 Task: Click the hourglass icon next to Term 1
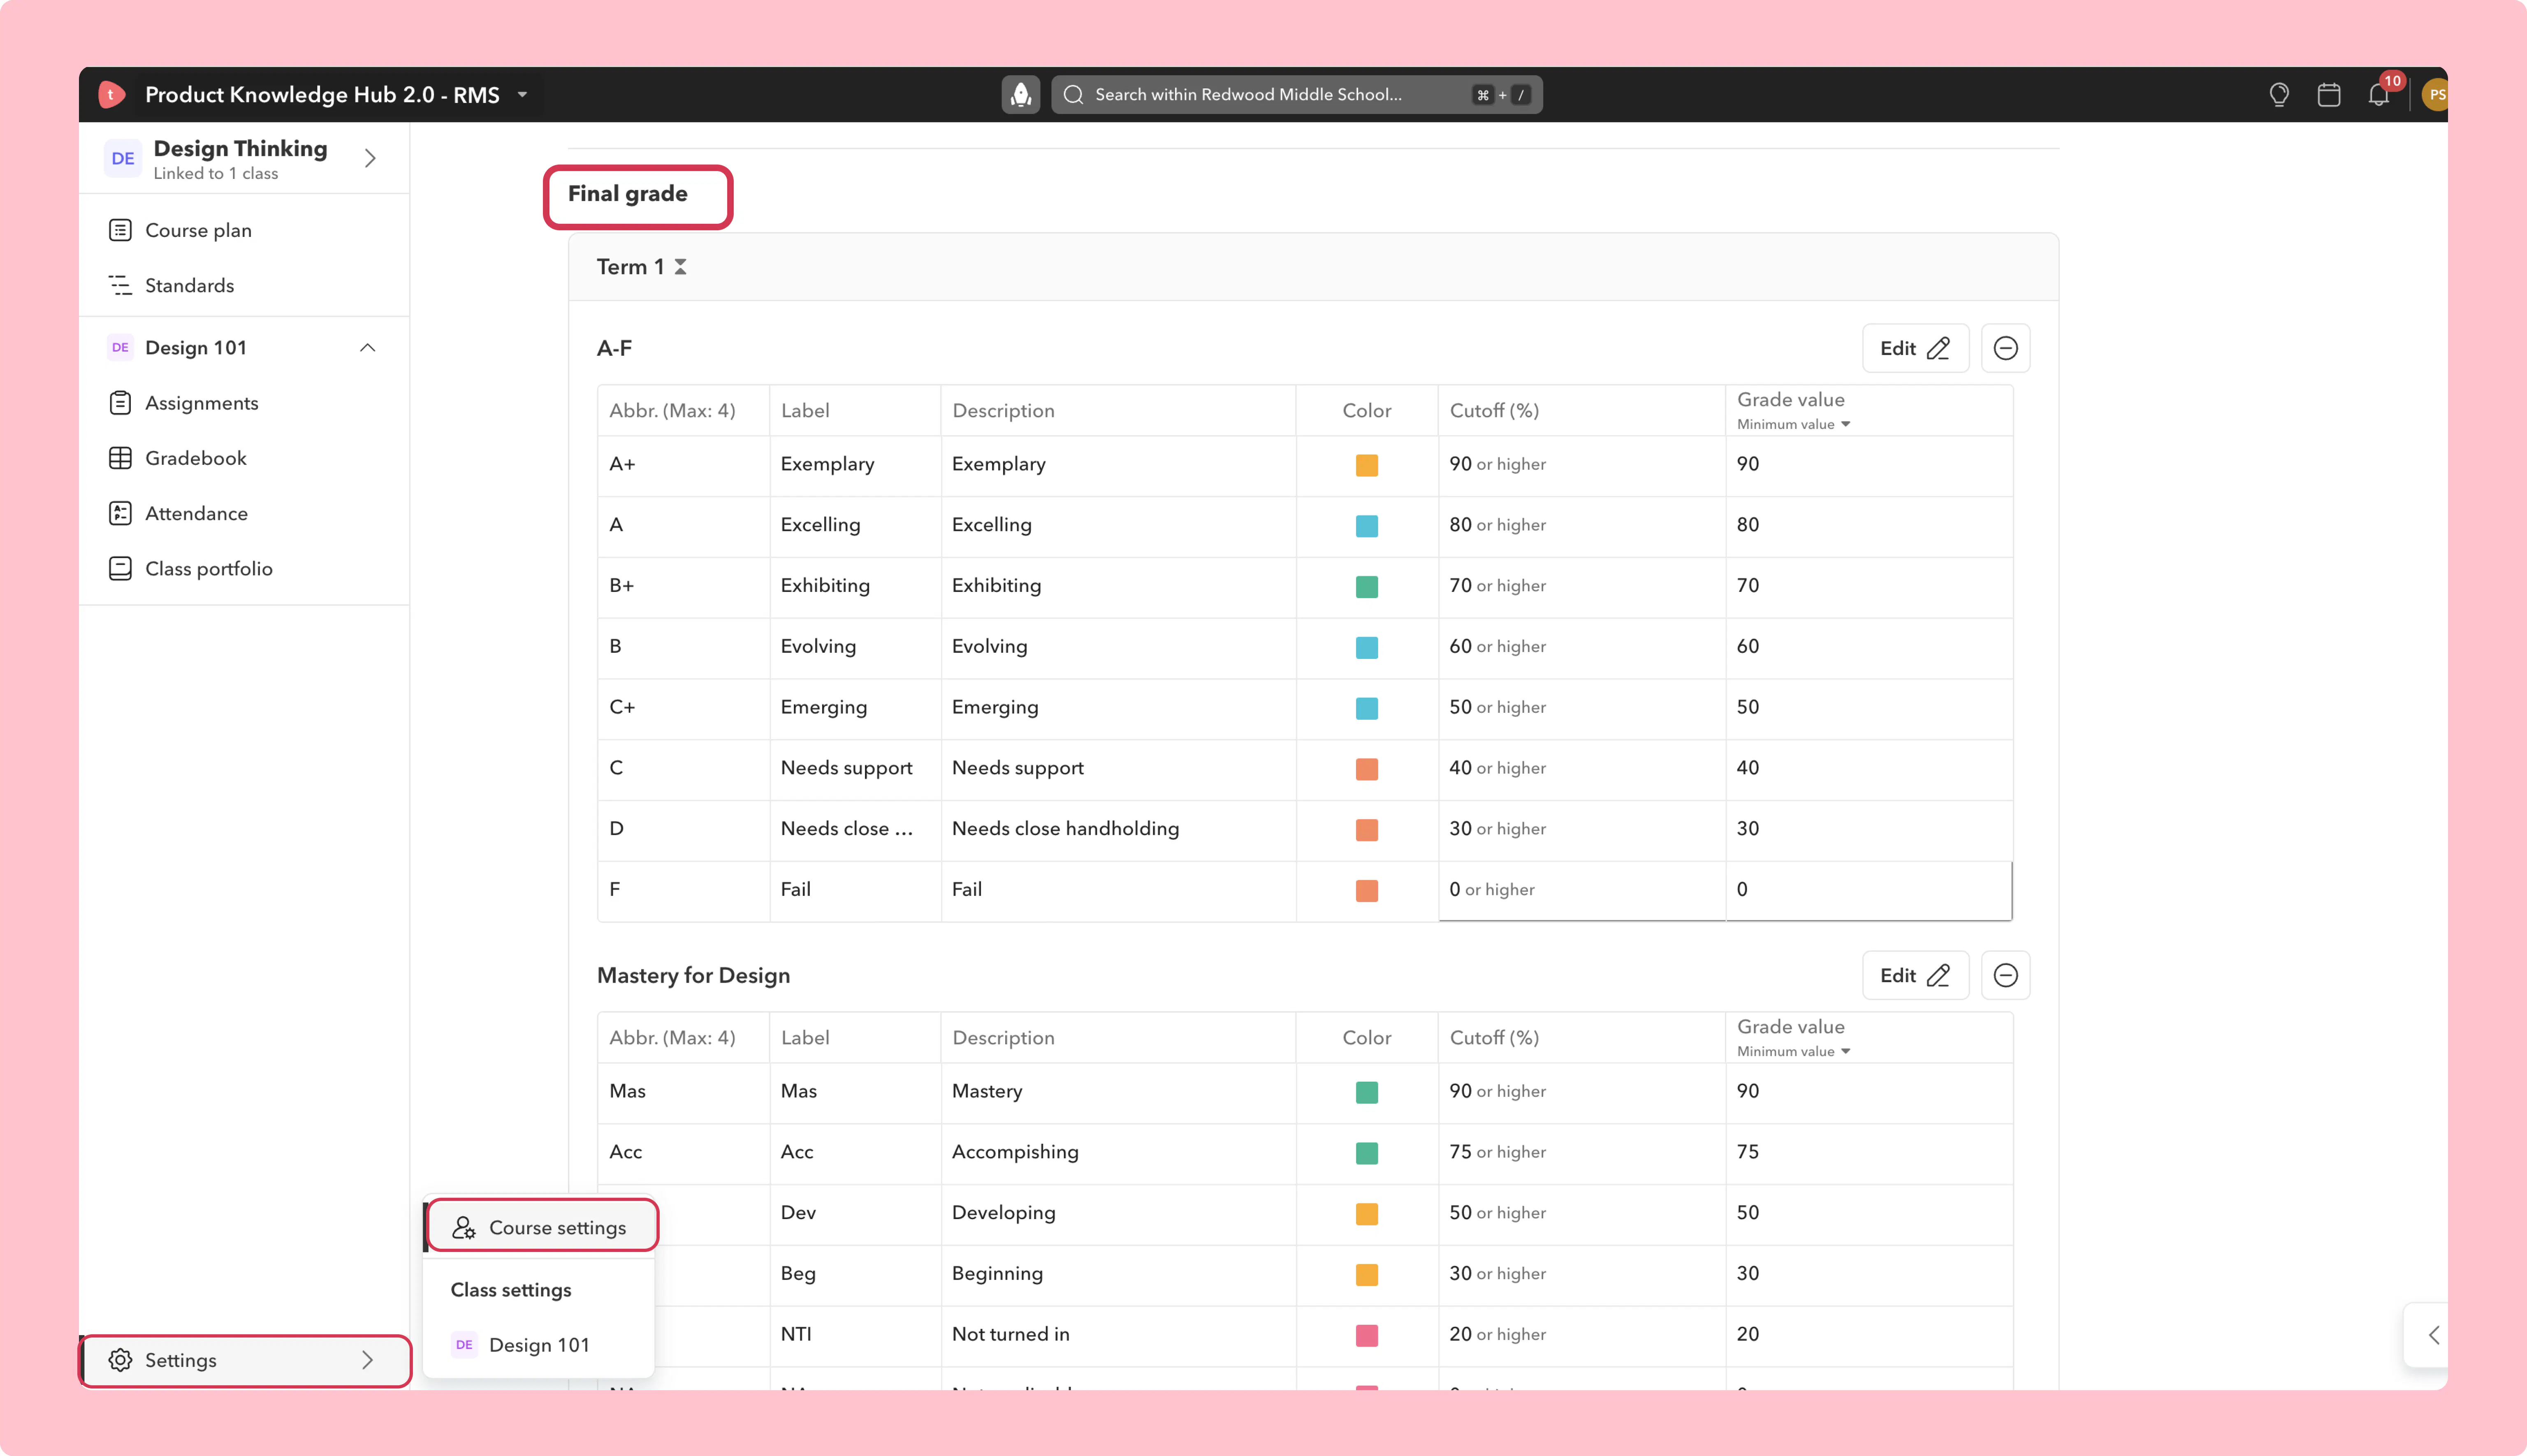click(x=680, y=267)
